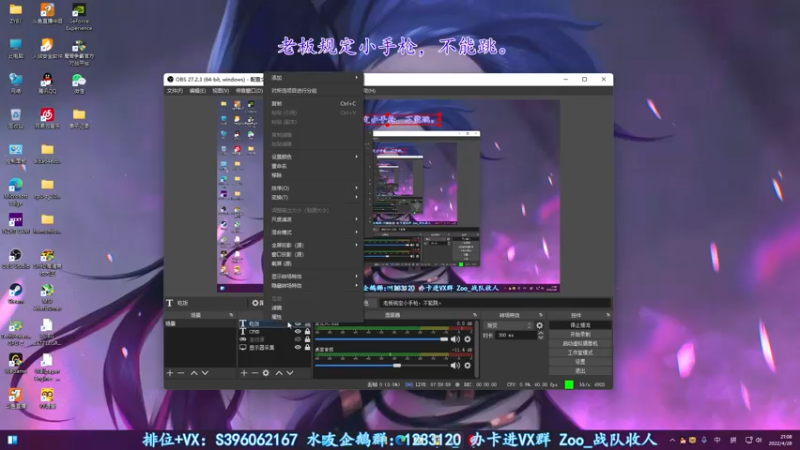Click the 退出 button in controls
800x450 pixels.
click(580, 371)
